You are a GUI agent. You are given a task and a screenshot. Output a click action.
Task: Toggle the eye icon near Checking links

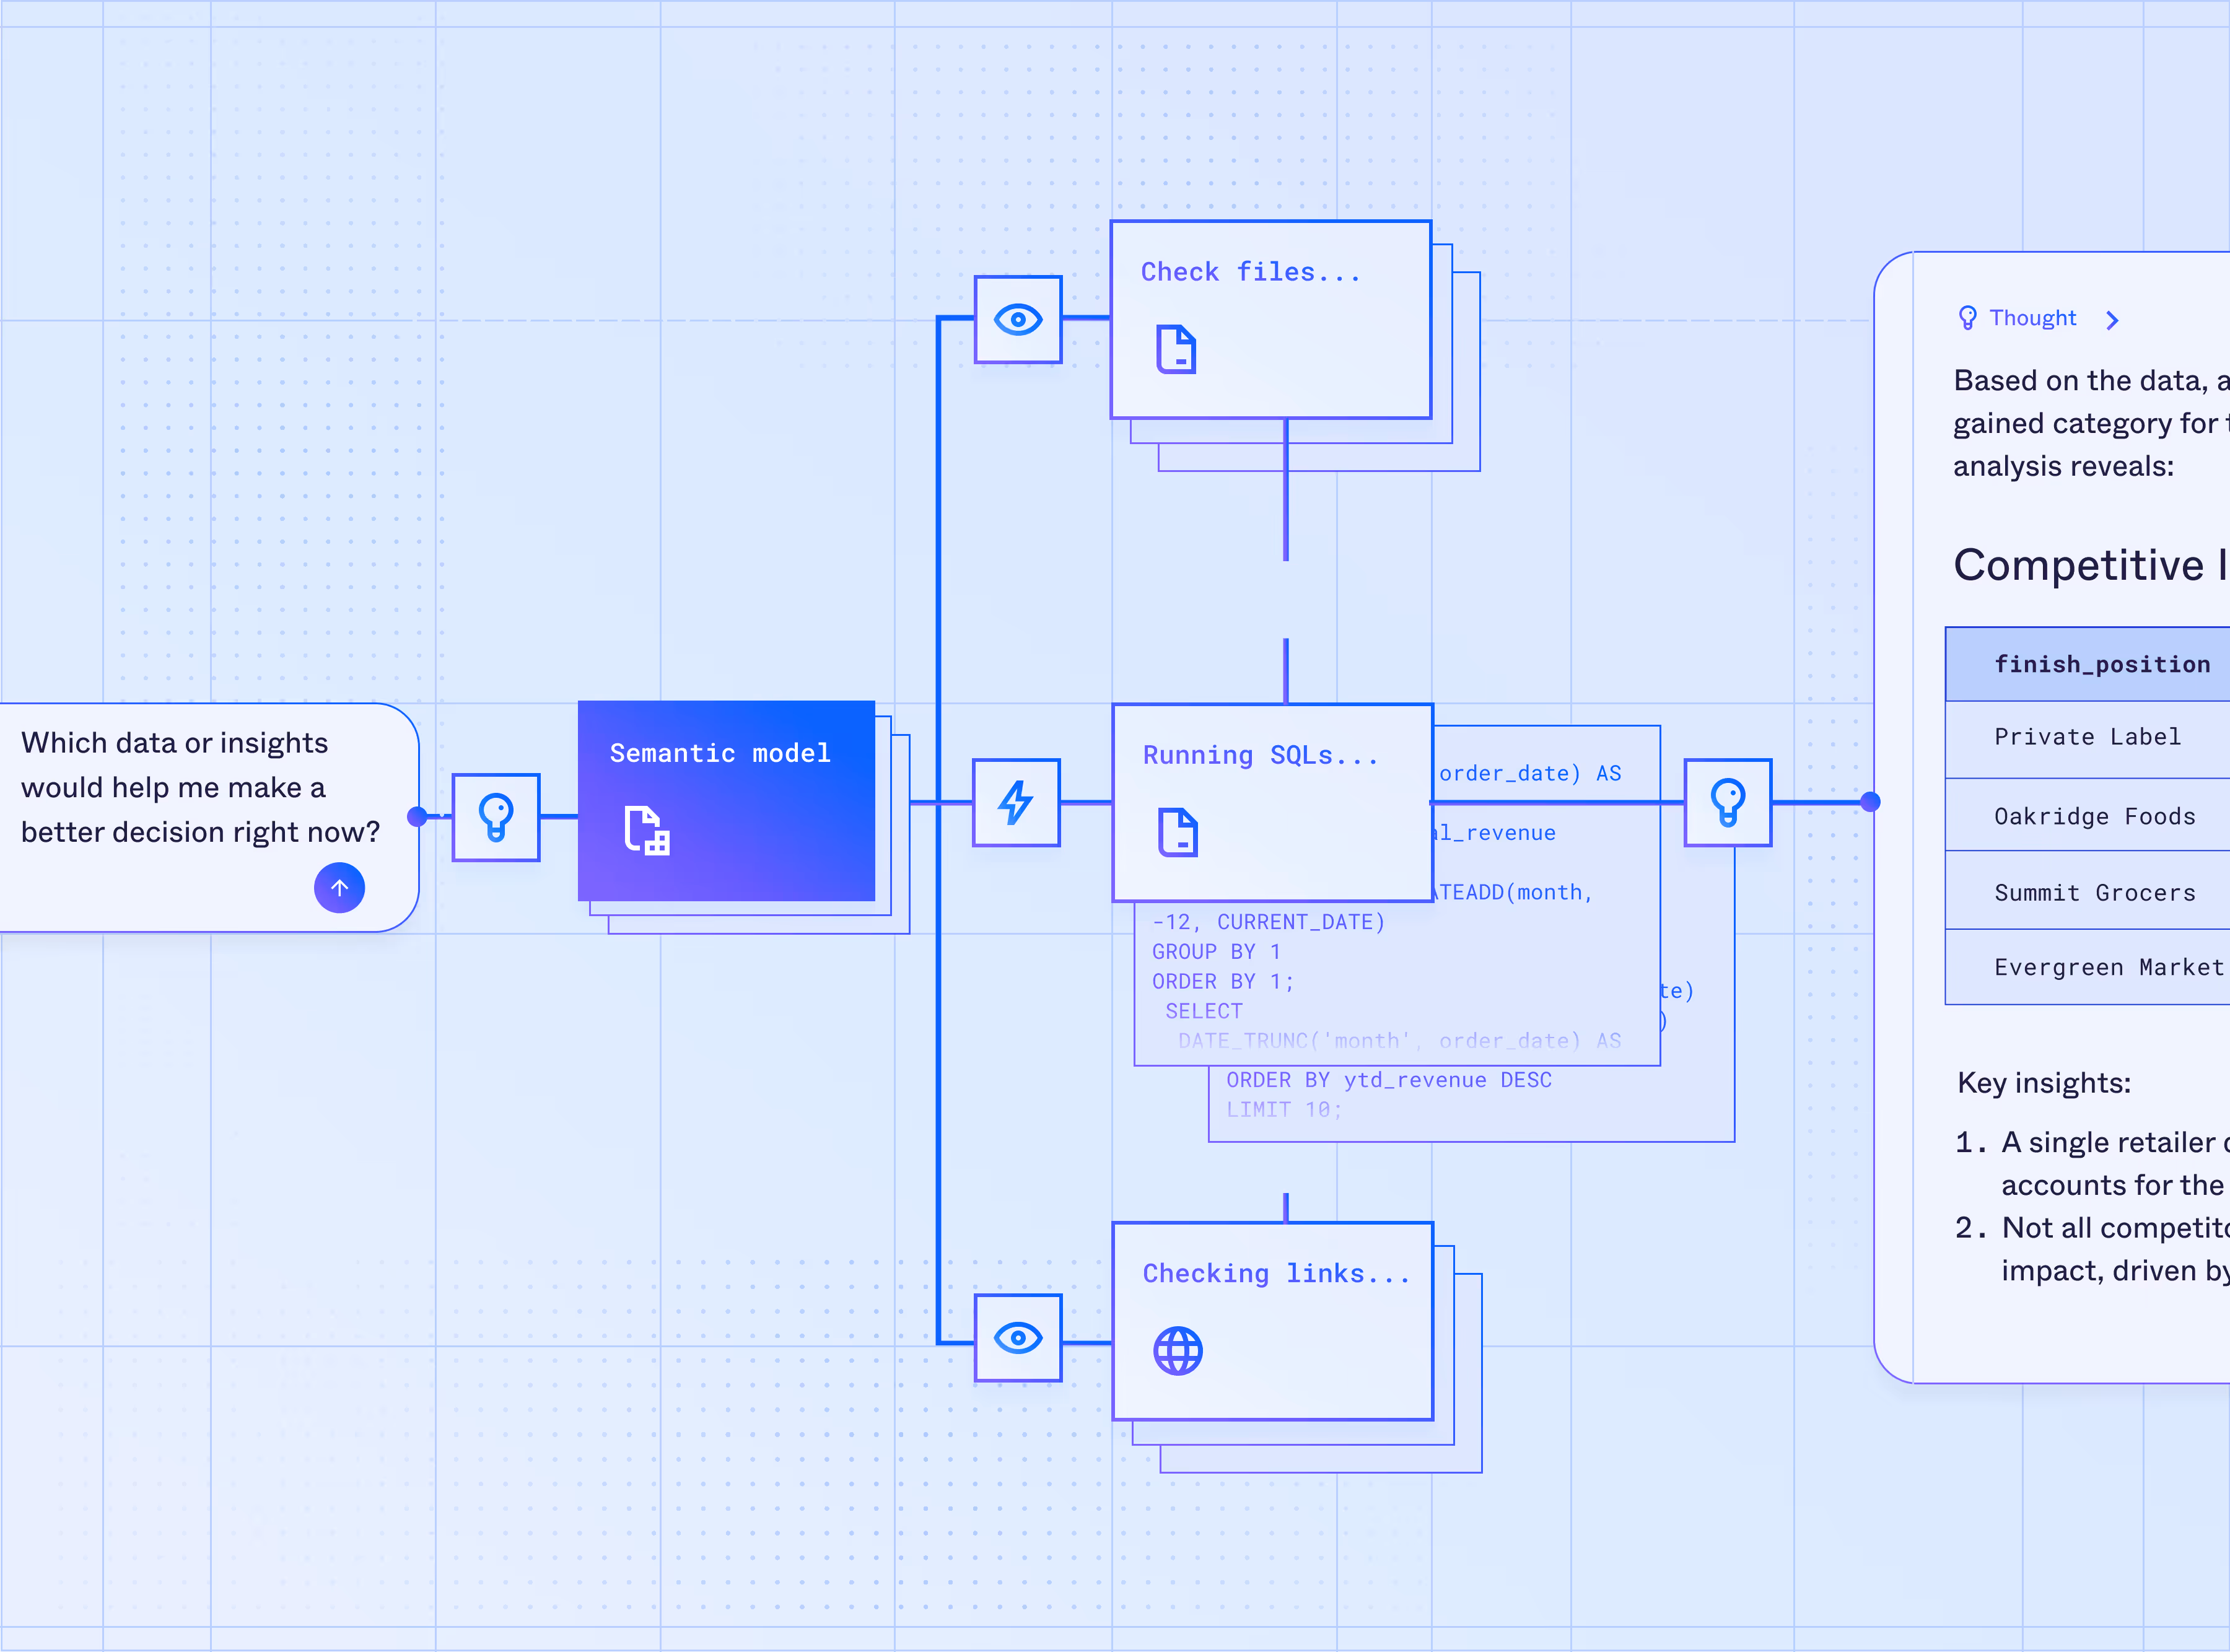coord(1017,1338)
